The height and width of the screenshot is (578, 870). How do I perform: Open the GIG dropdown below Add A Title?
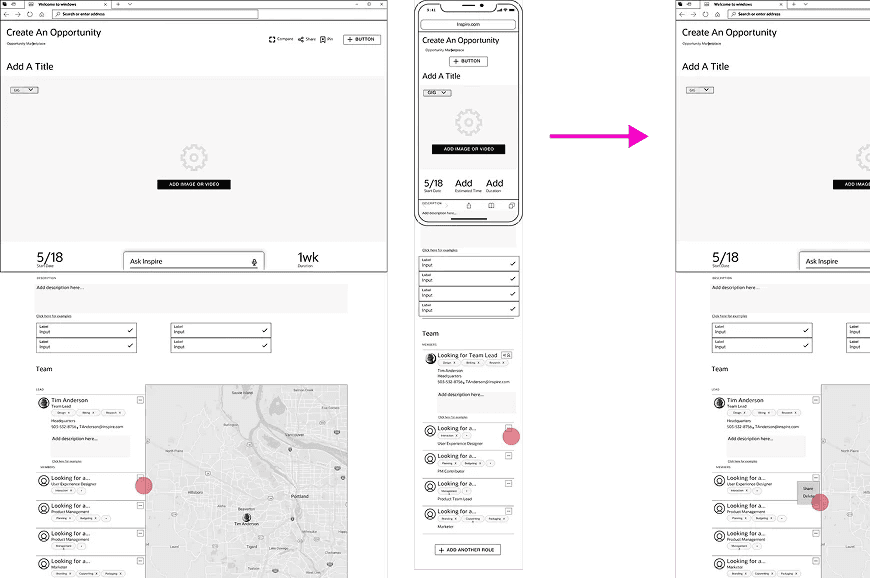[x=22, y=89]
